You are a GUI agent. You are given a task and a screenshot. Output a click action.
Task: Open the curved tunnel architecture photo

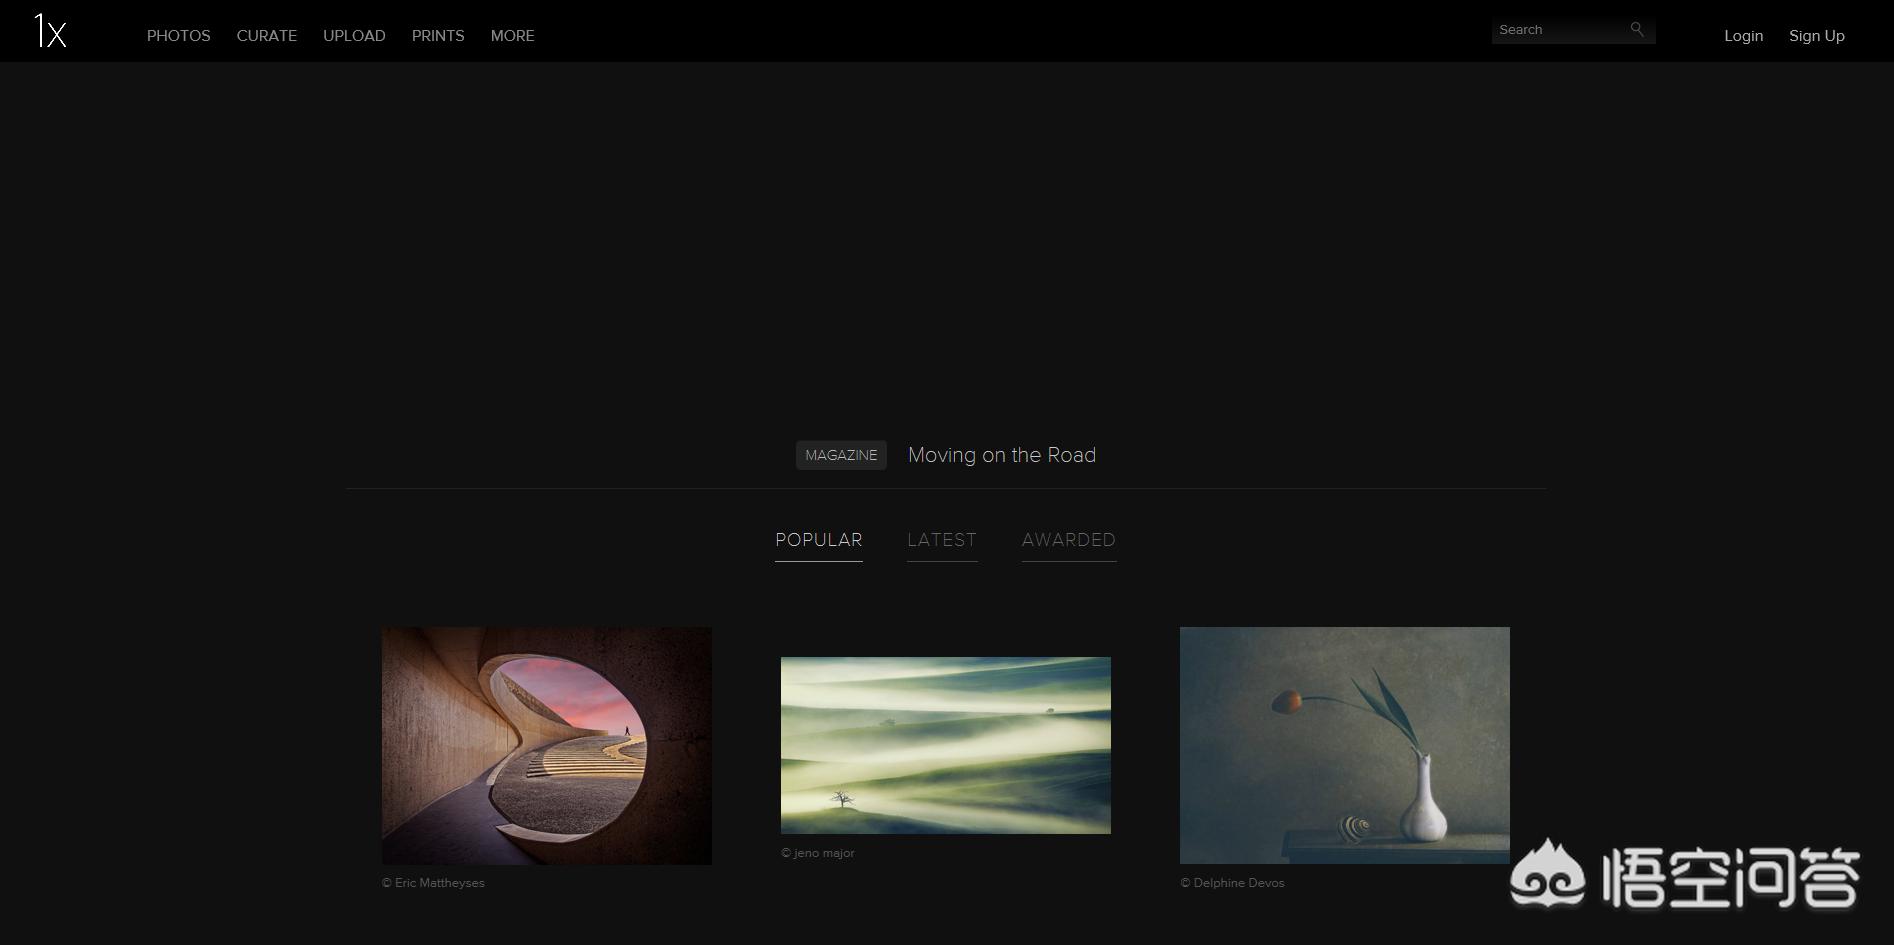(546, 745)
